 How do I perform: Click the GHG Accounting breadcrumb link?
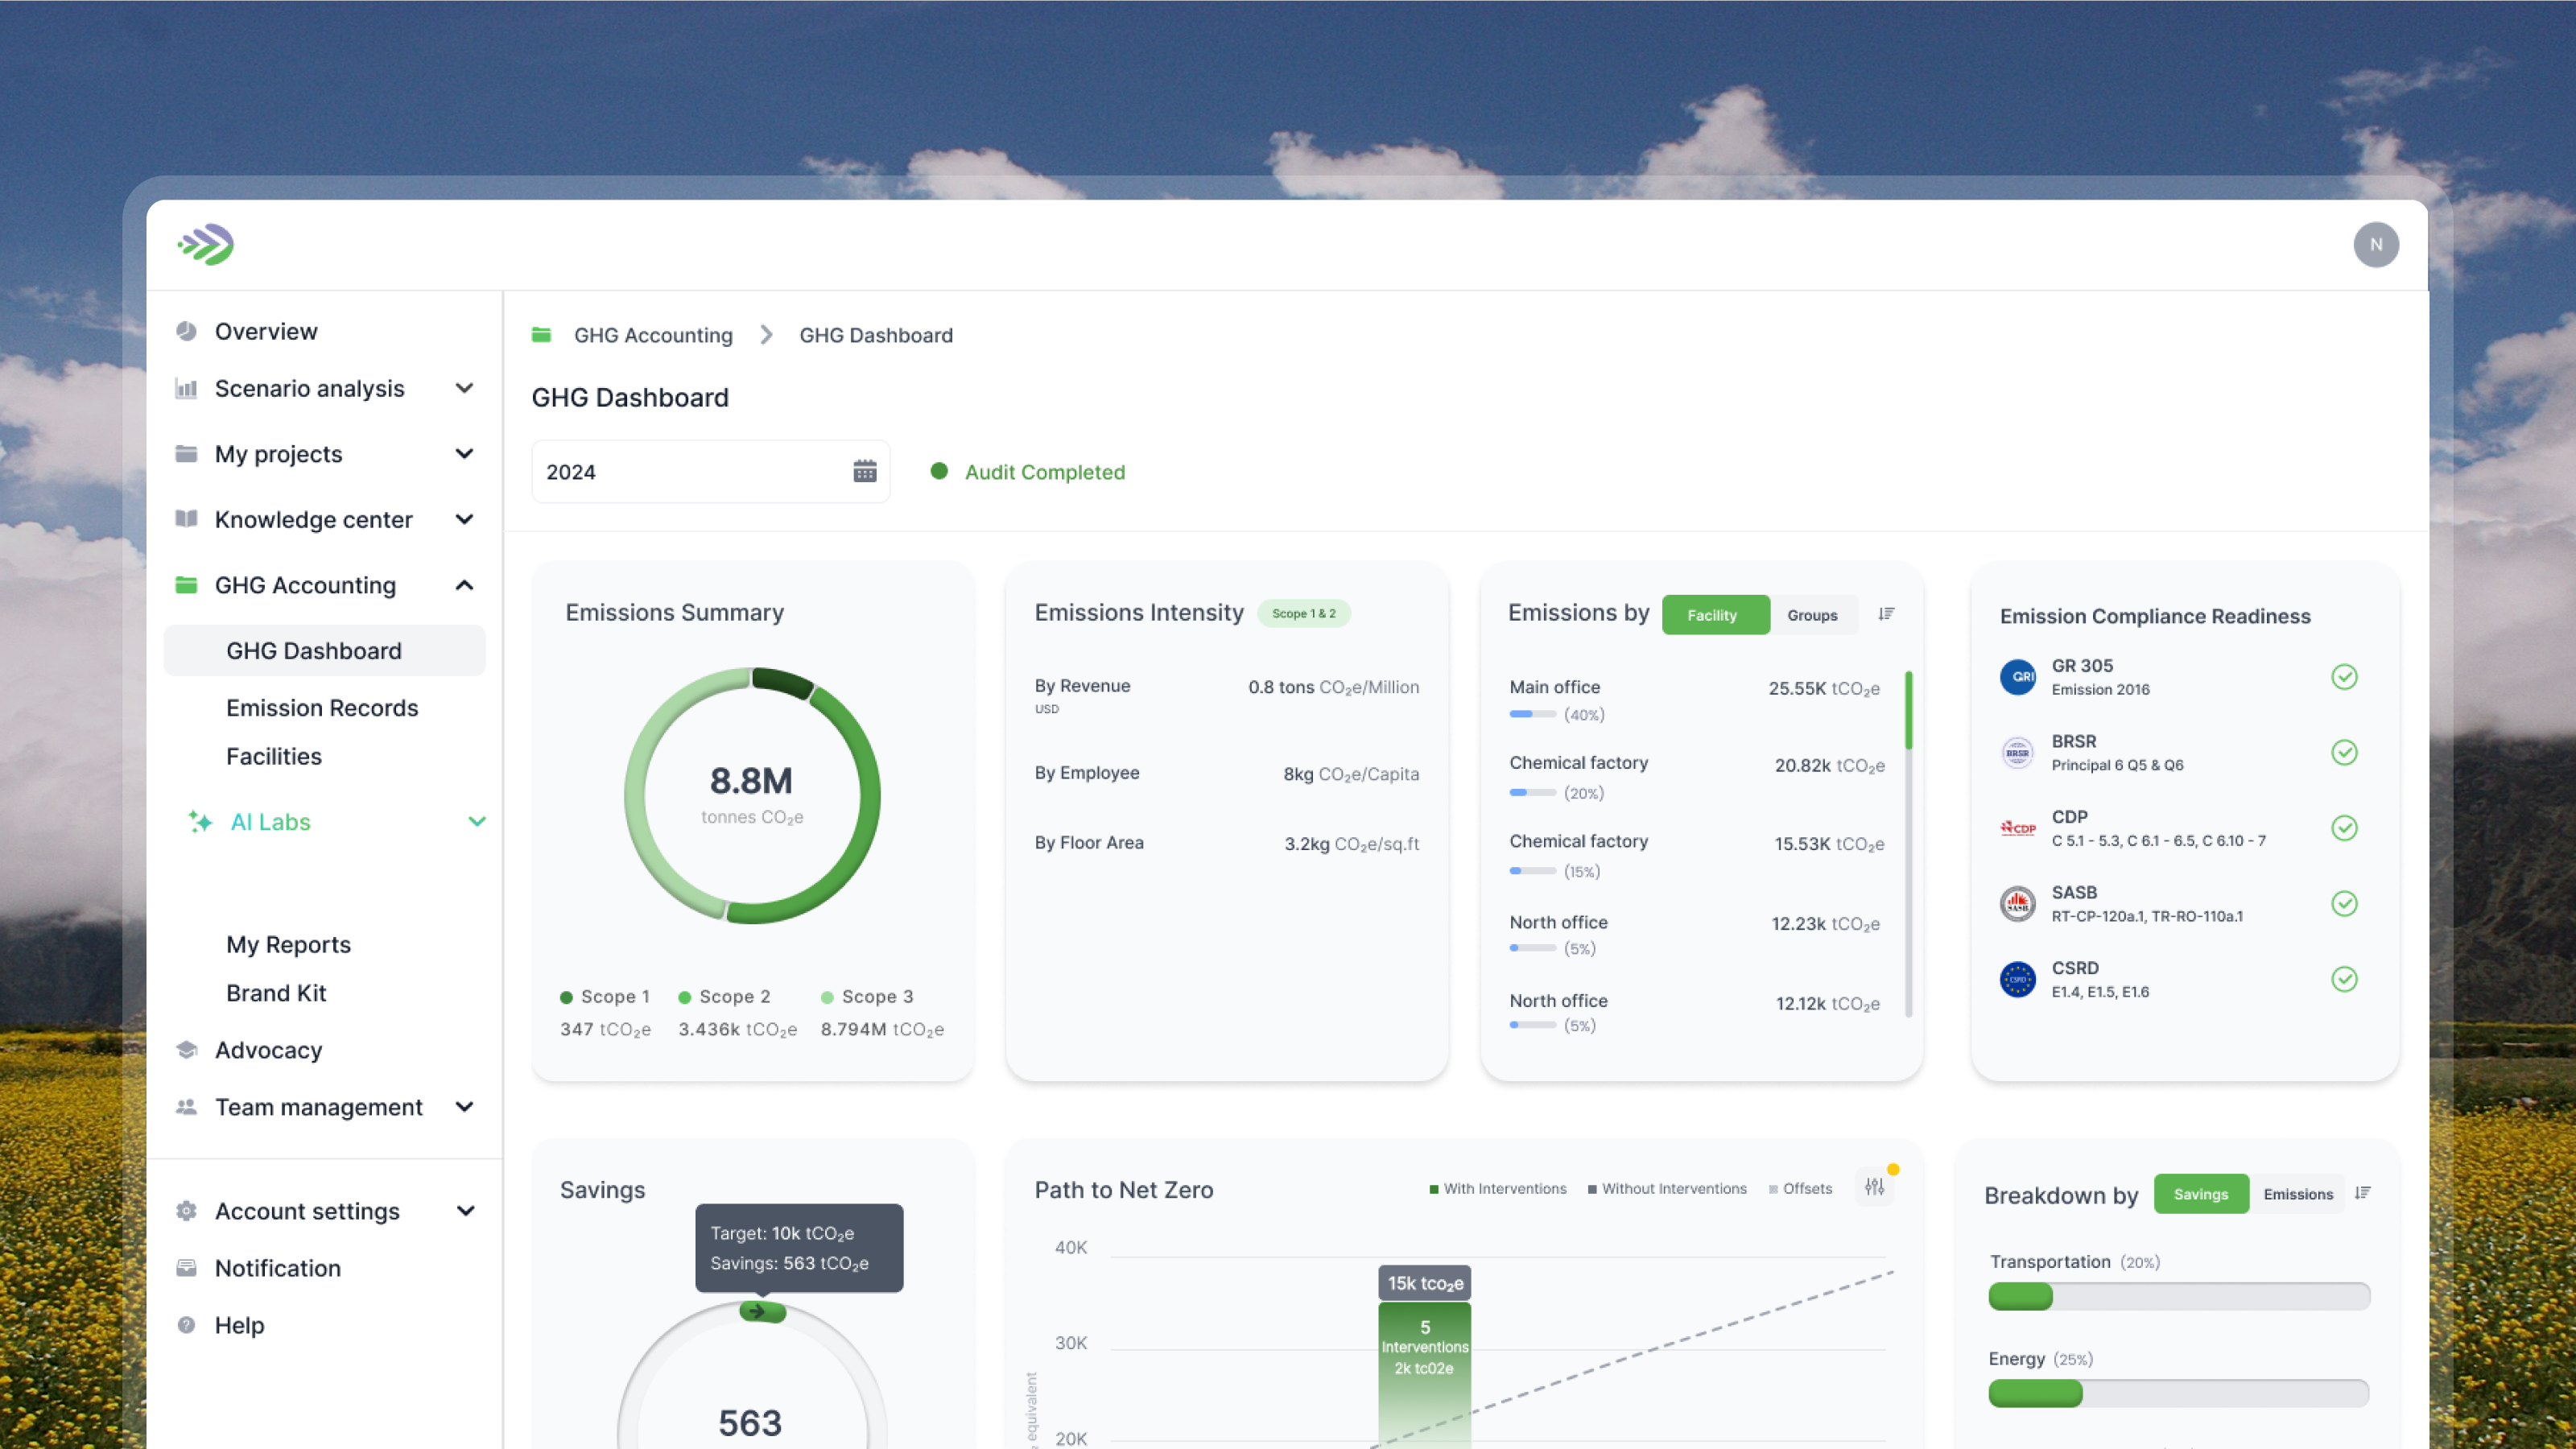click(652, 335)
